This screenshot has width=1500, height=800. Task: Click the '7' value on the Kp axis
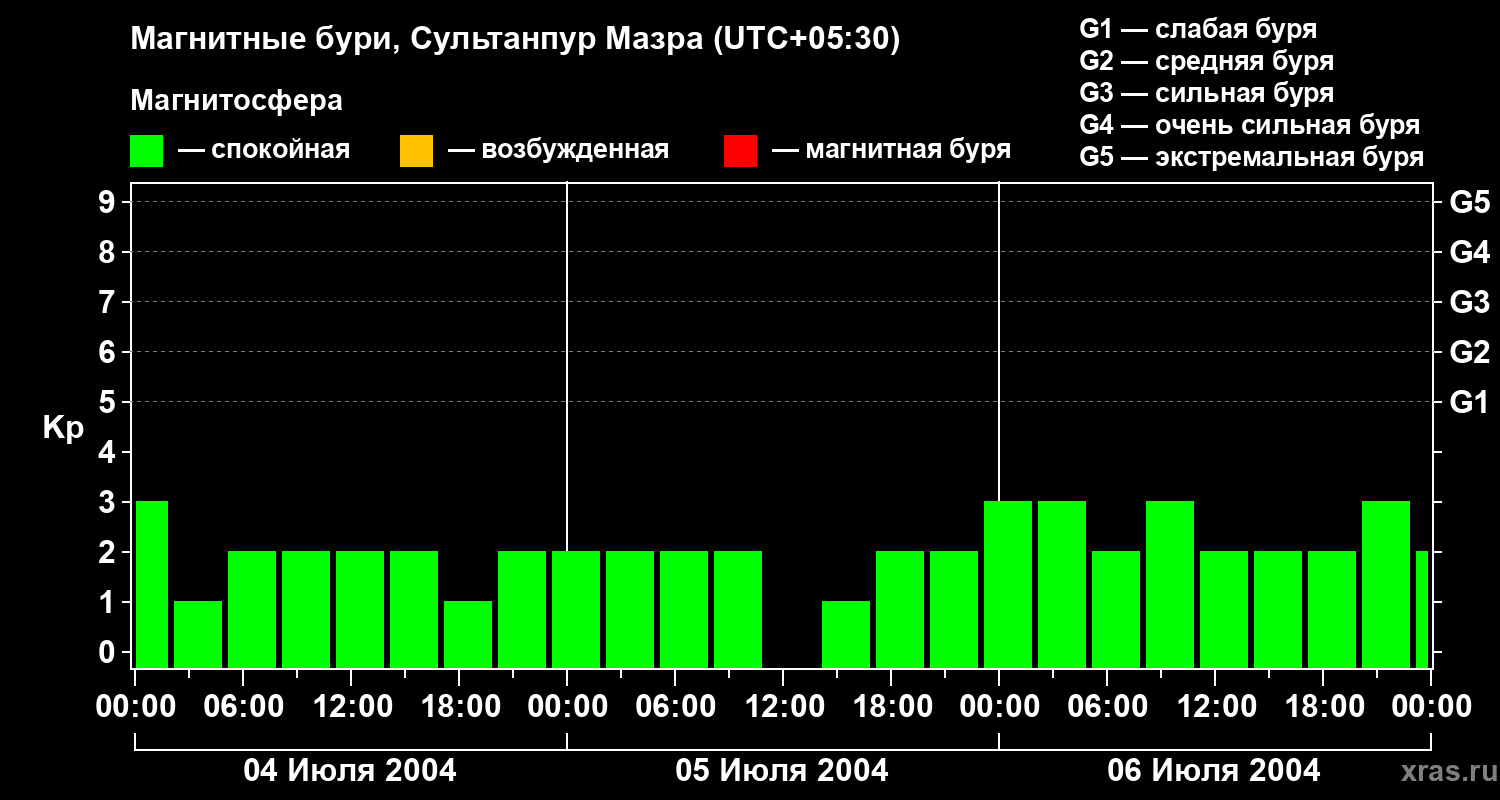coord(109,302)
